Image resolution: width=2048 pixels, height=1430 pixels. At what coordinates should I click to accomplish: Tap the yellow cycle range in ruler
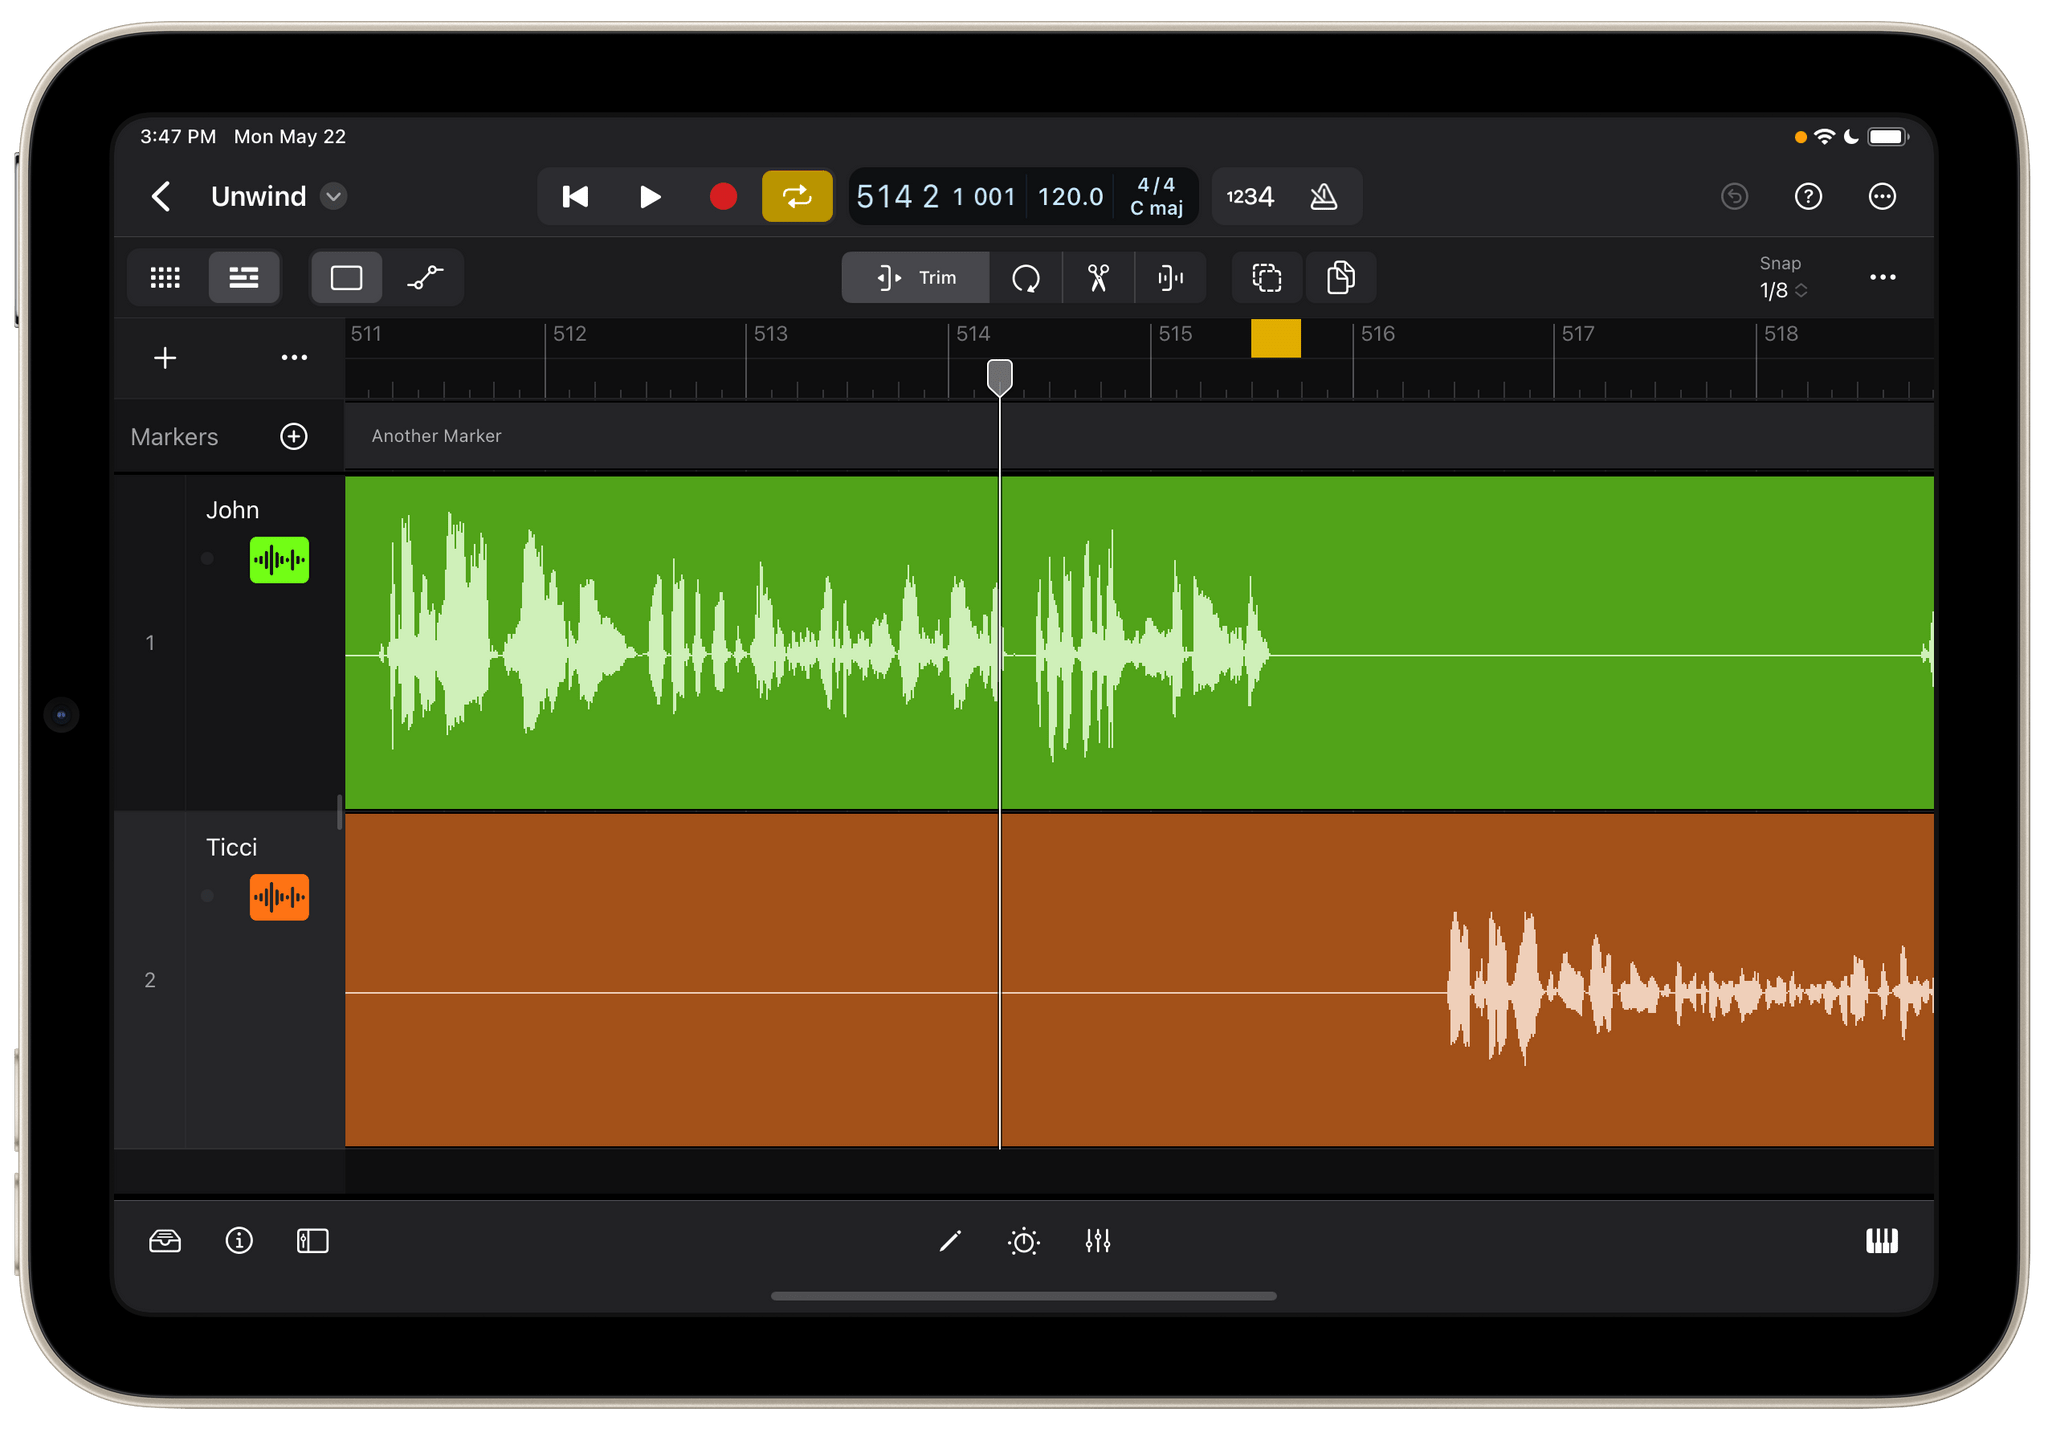click(1276, 338)
